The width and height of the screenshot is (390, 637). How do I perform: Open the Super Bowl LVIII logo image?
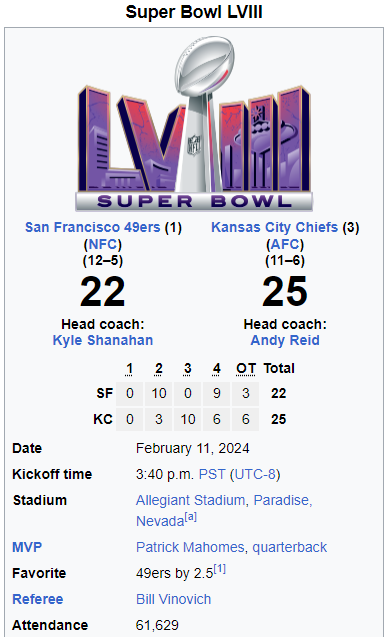[194, 124]
